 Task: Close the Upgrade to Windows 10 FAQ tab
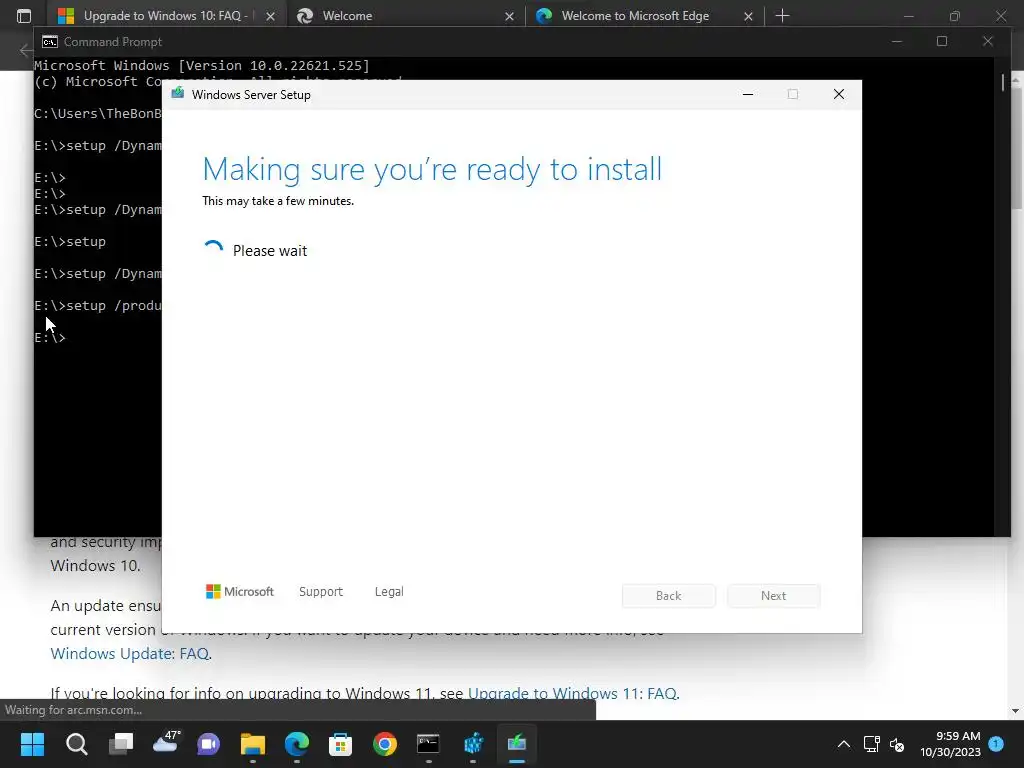click(x=270, y=16)
